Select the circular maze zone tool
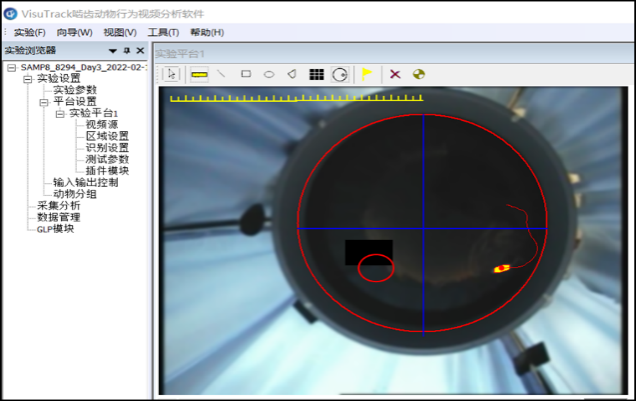636x401 pixels. tap(340, 75)
